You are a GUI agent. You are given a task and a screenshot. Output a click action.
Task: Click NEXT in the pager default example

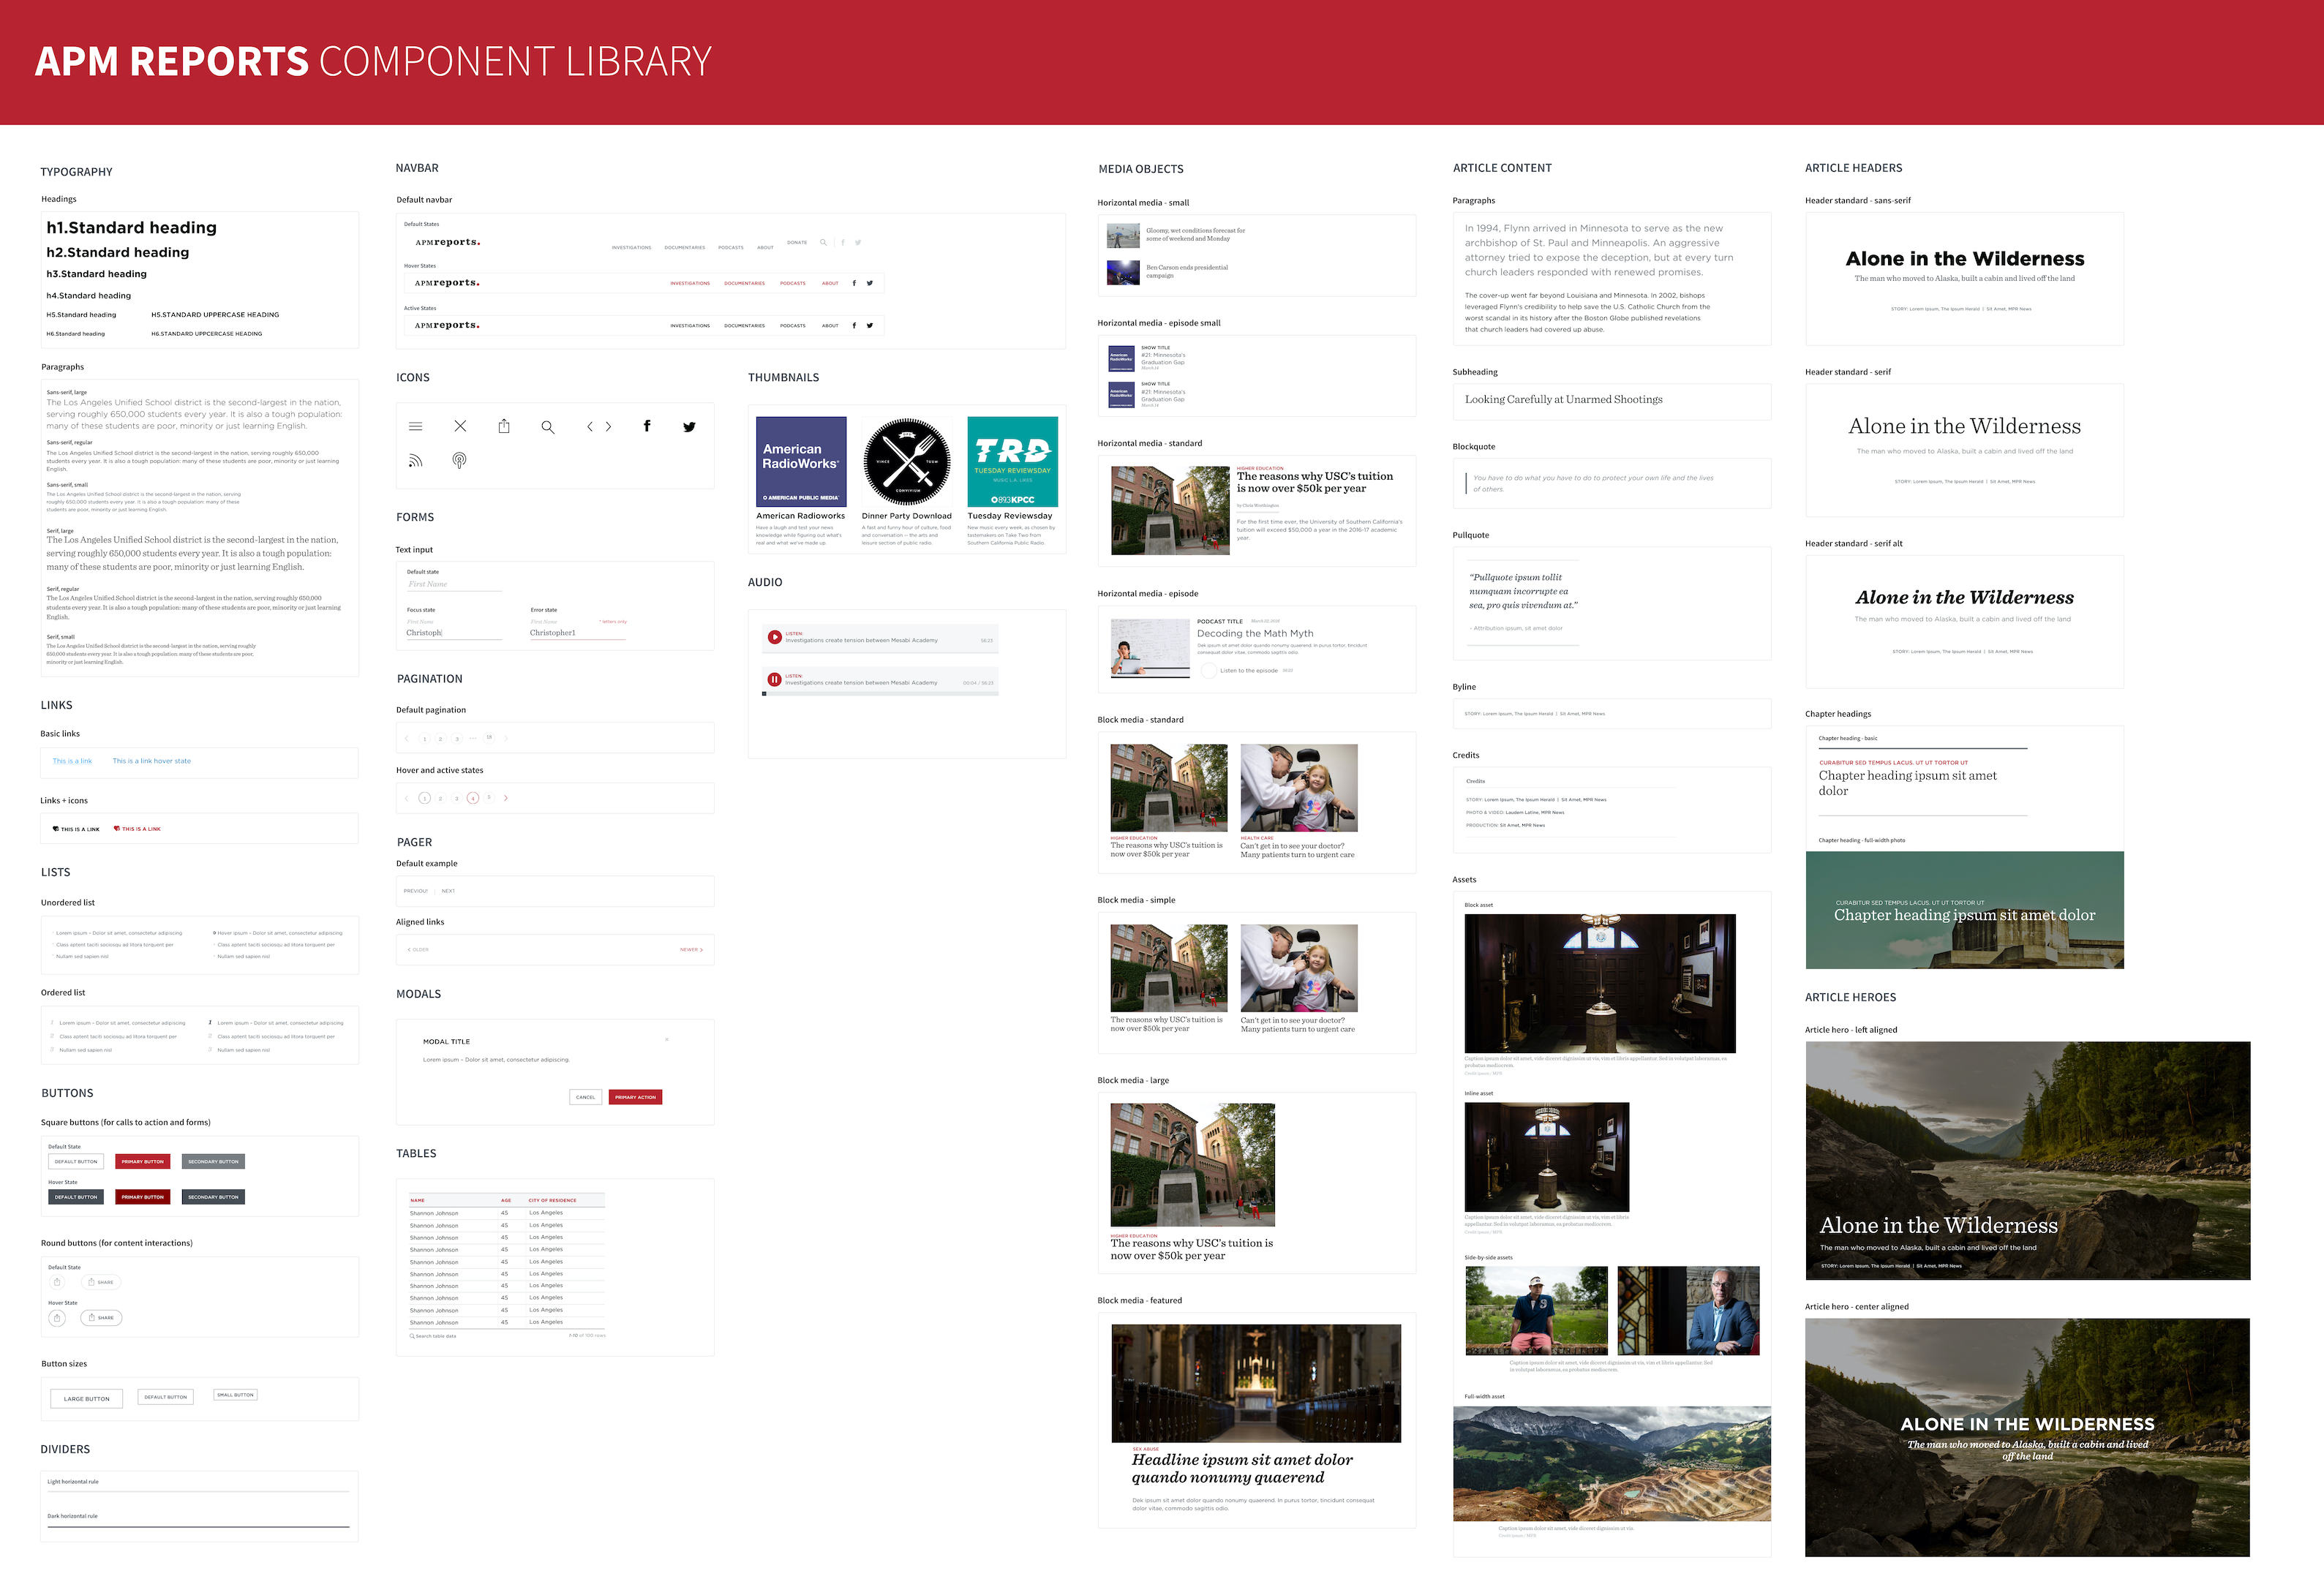point(448,891)
